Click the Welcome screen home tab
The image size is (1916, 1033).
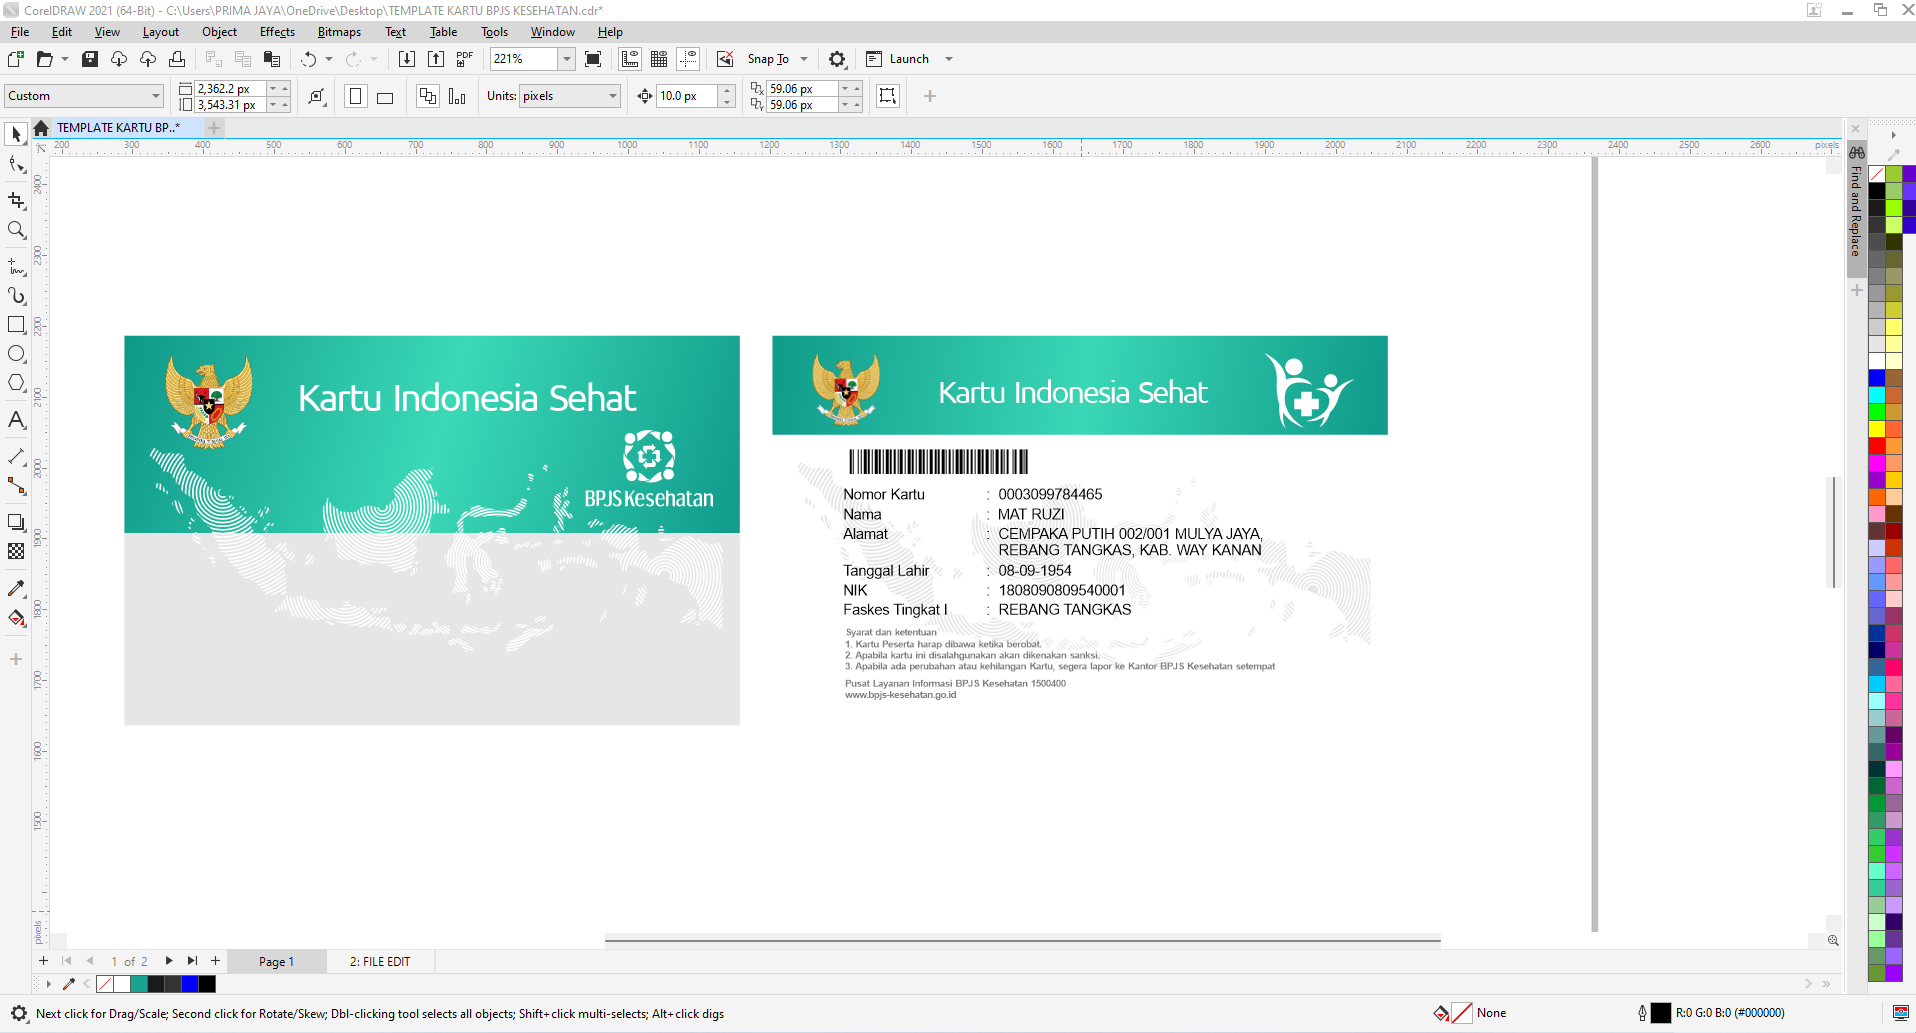(41, 128)
